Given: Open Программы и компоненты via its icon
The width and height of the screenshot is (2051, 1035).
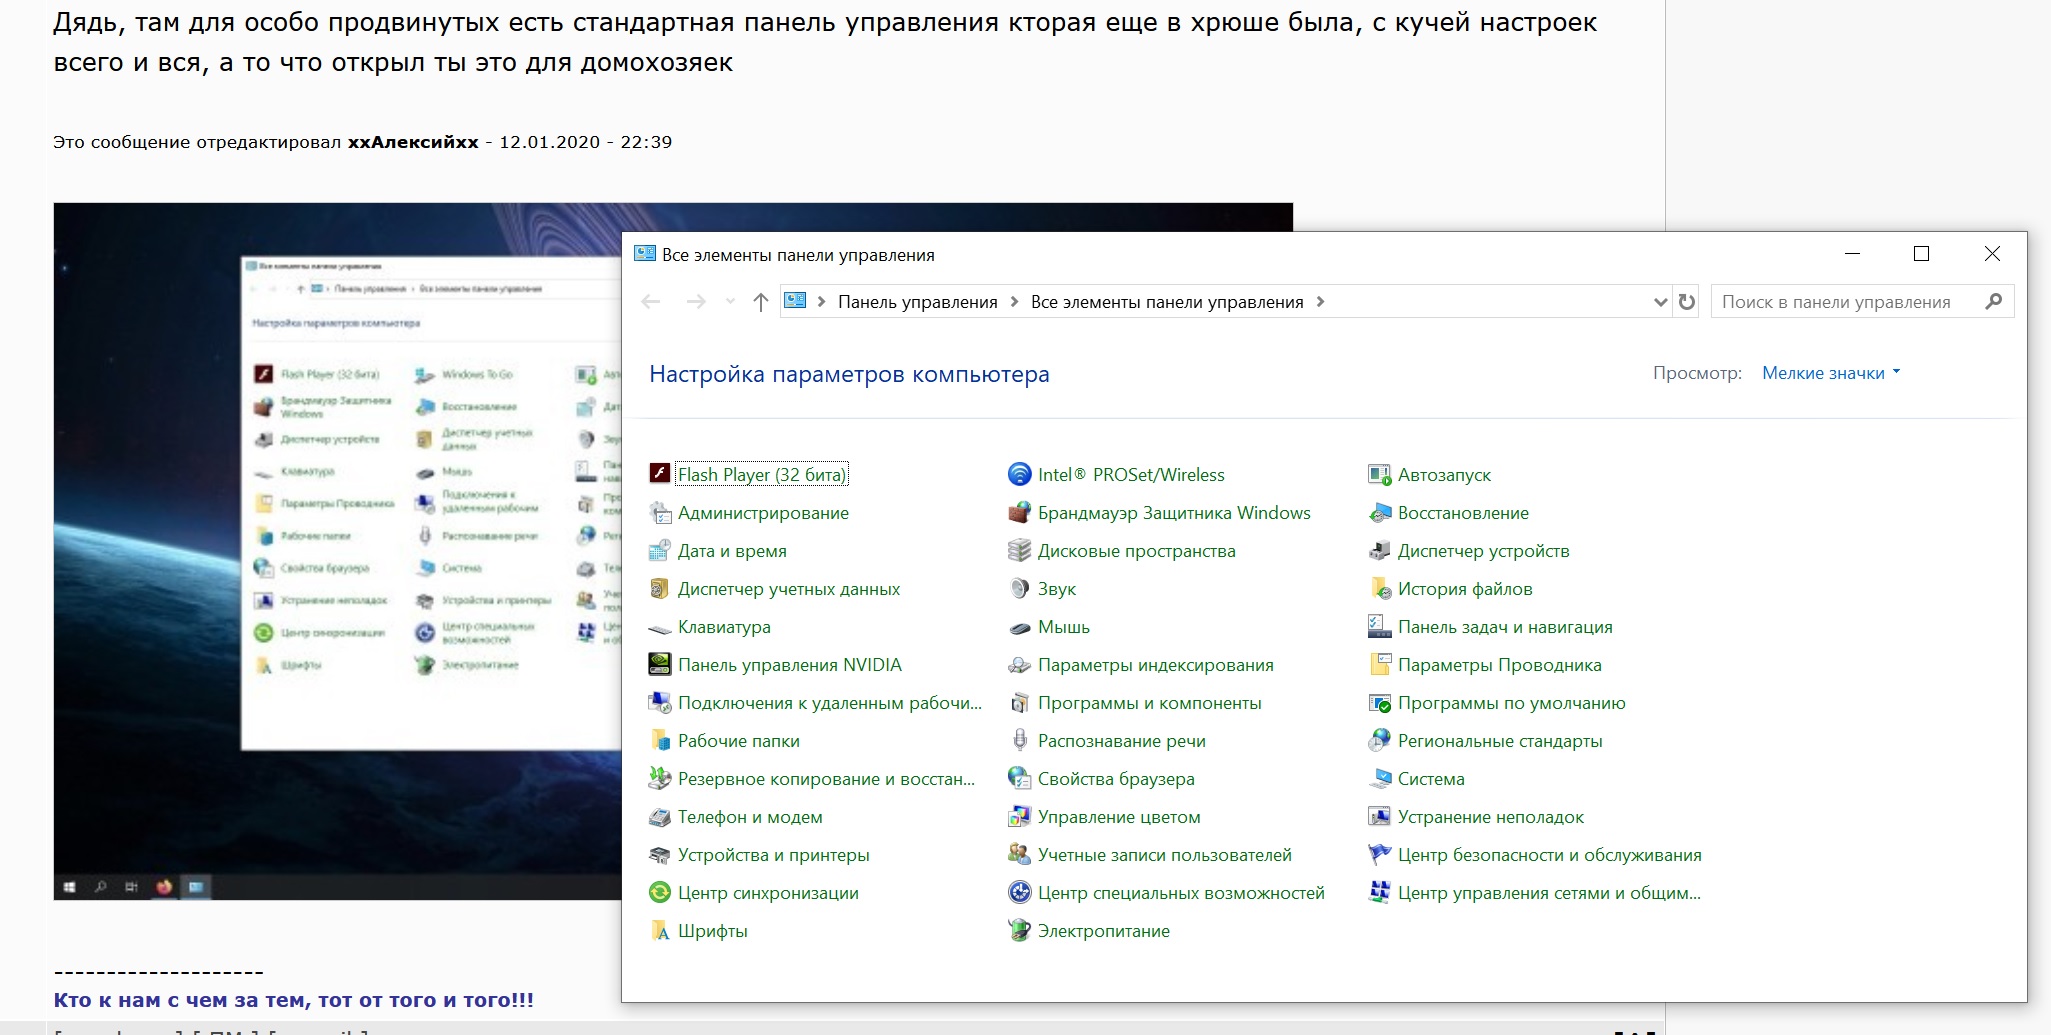Looking at the screenshot, I should (x=1019, y=702).
